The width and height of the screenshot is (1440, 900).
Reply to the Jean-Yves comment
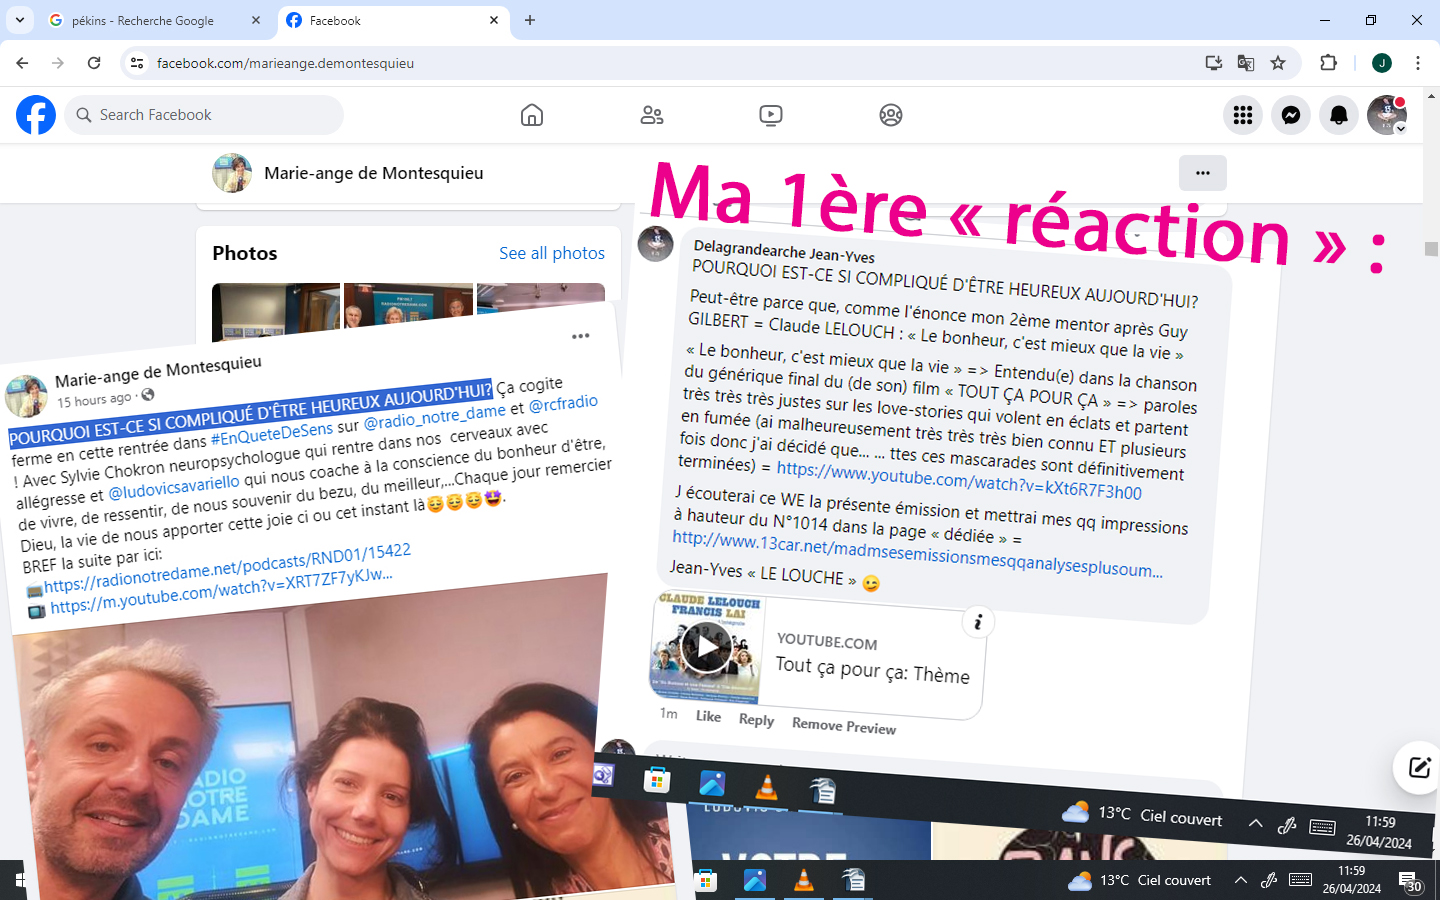(x=756, y=720)
